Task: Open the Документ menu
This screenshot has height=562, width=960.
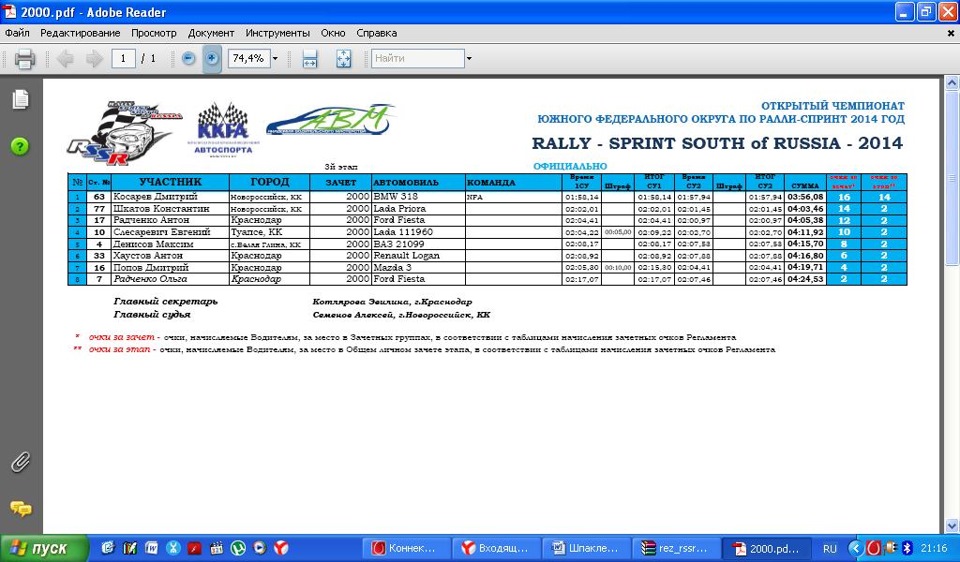Action: coord(211,33)
